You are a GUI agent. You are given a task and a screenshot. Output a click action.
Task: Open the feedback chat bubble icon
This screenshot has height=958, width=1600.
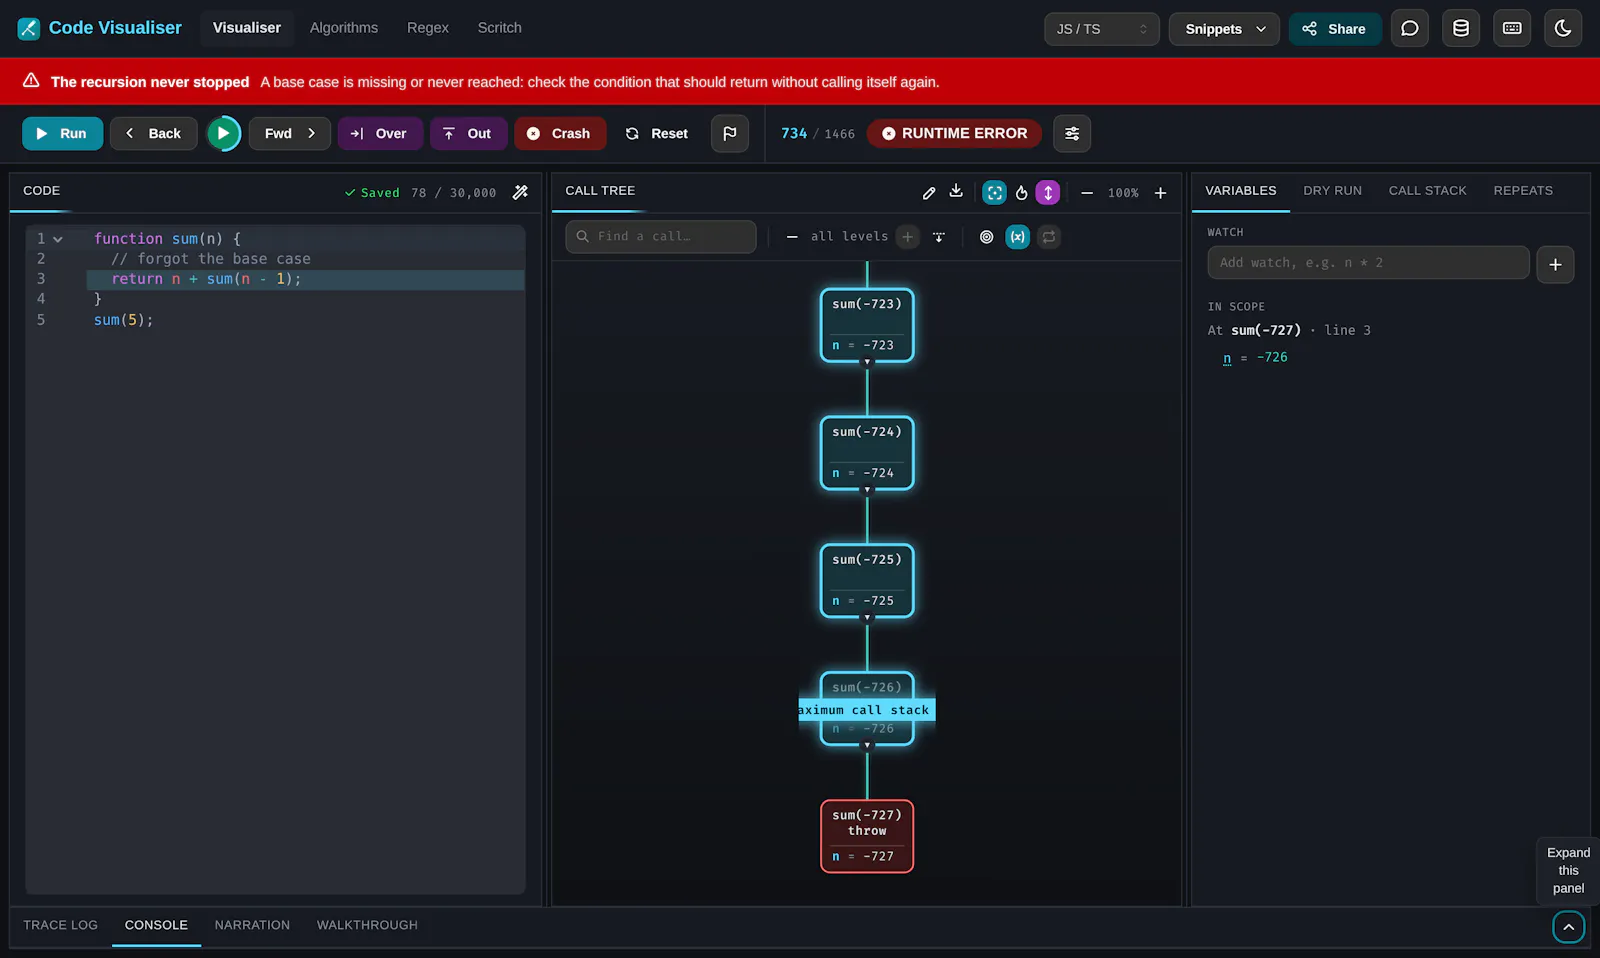1410,29
